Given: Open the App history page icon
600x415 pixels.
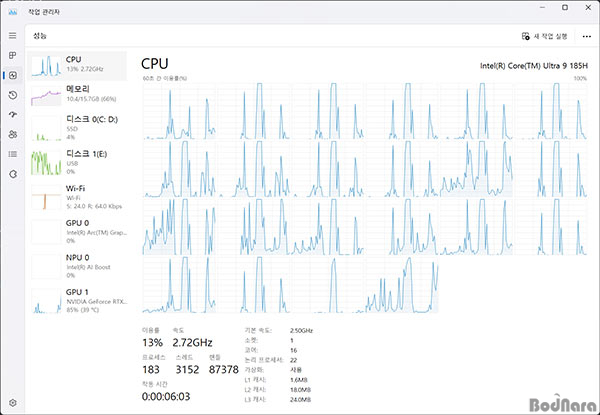Looking at the screenshot, I should click(x=13, y=95).
